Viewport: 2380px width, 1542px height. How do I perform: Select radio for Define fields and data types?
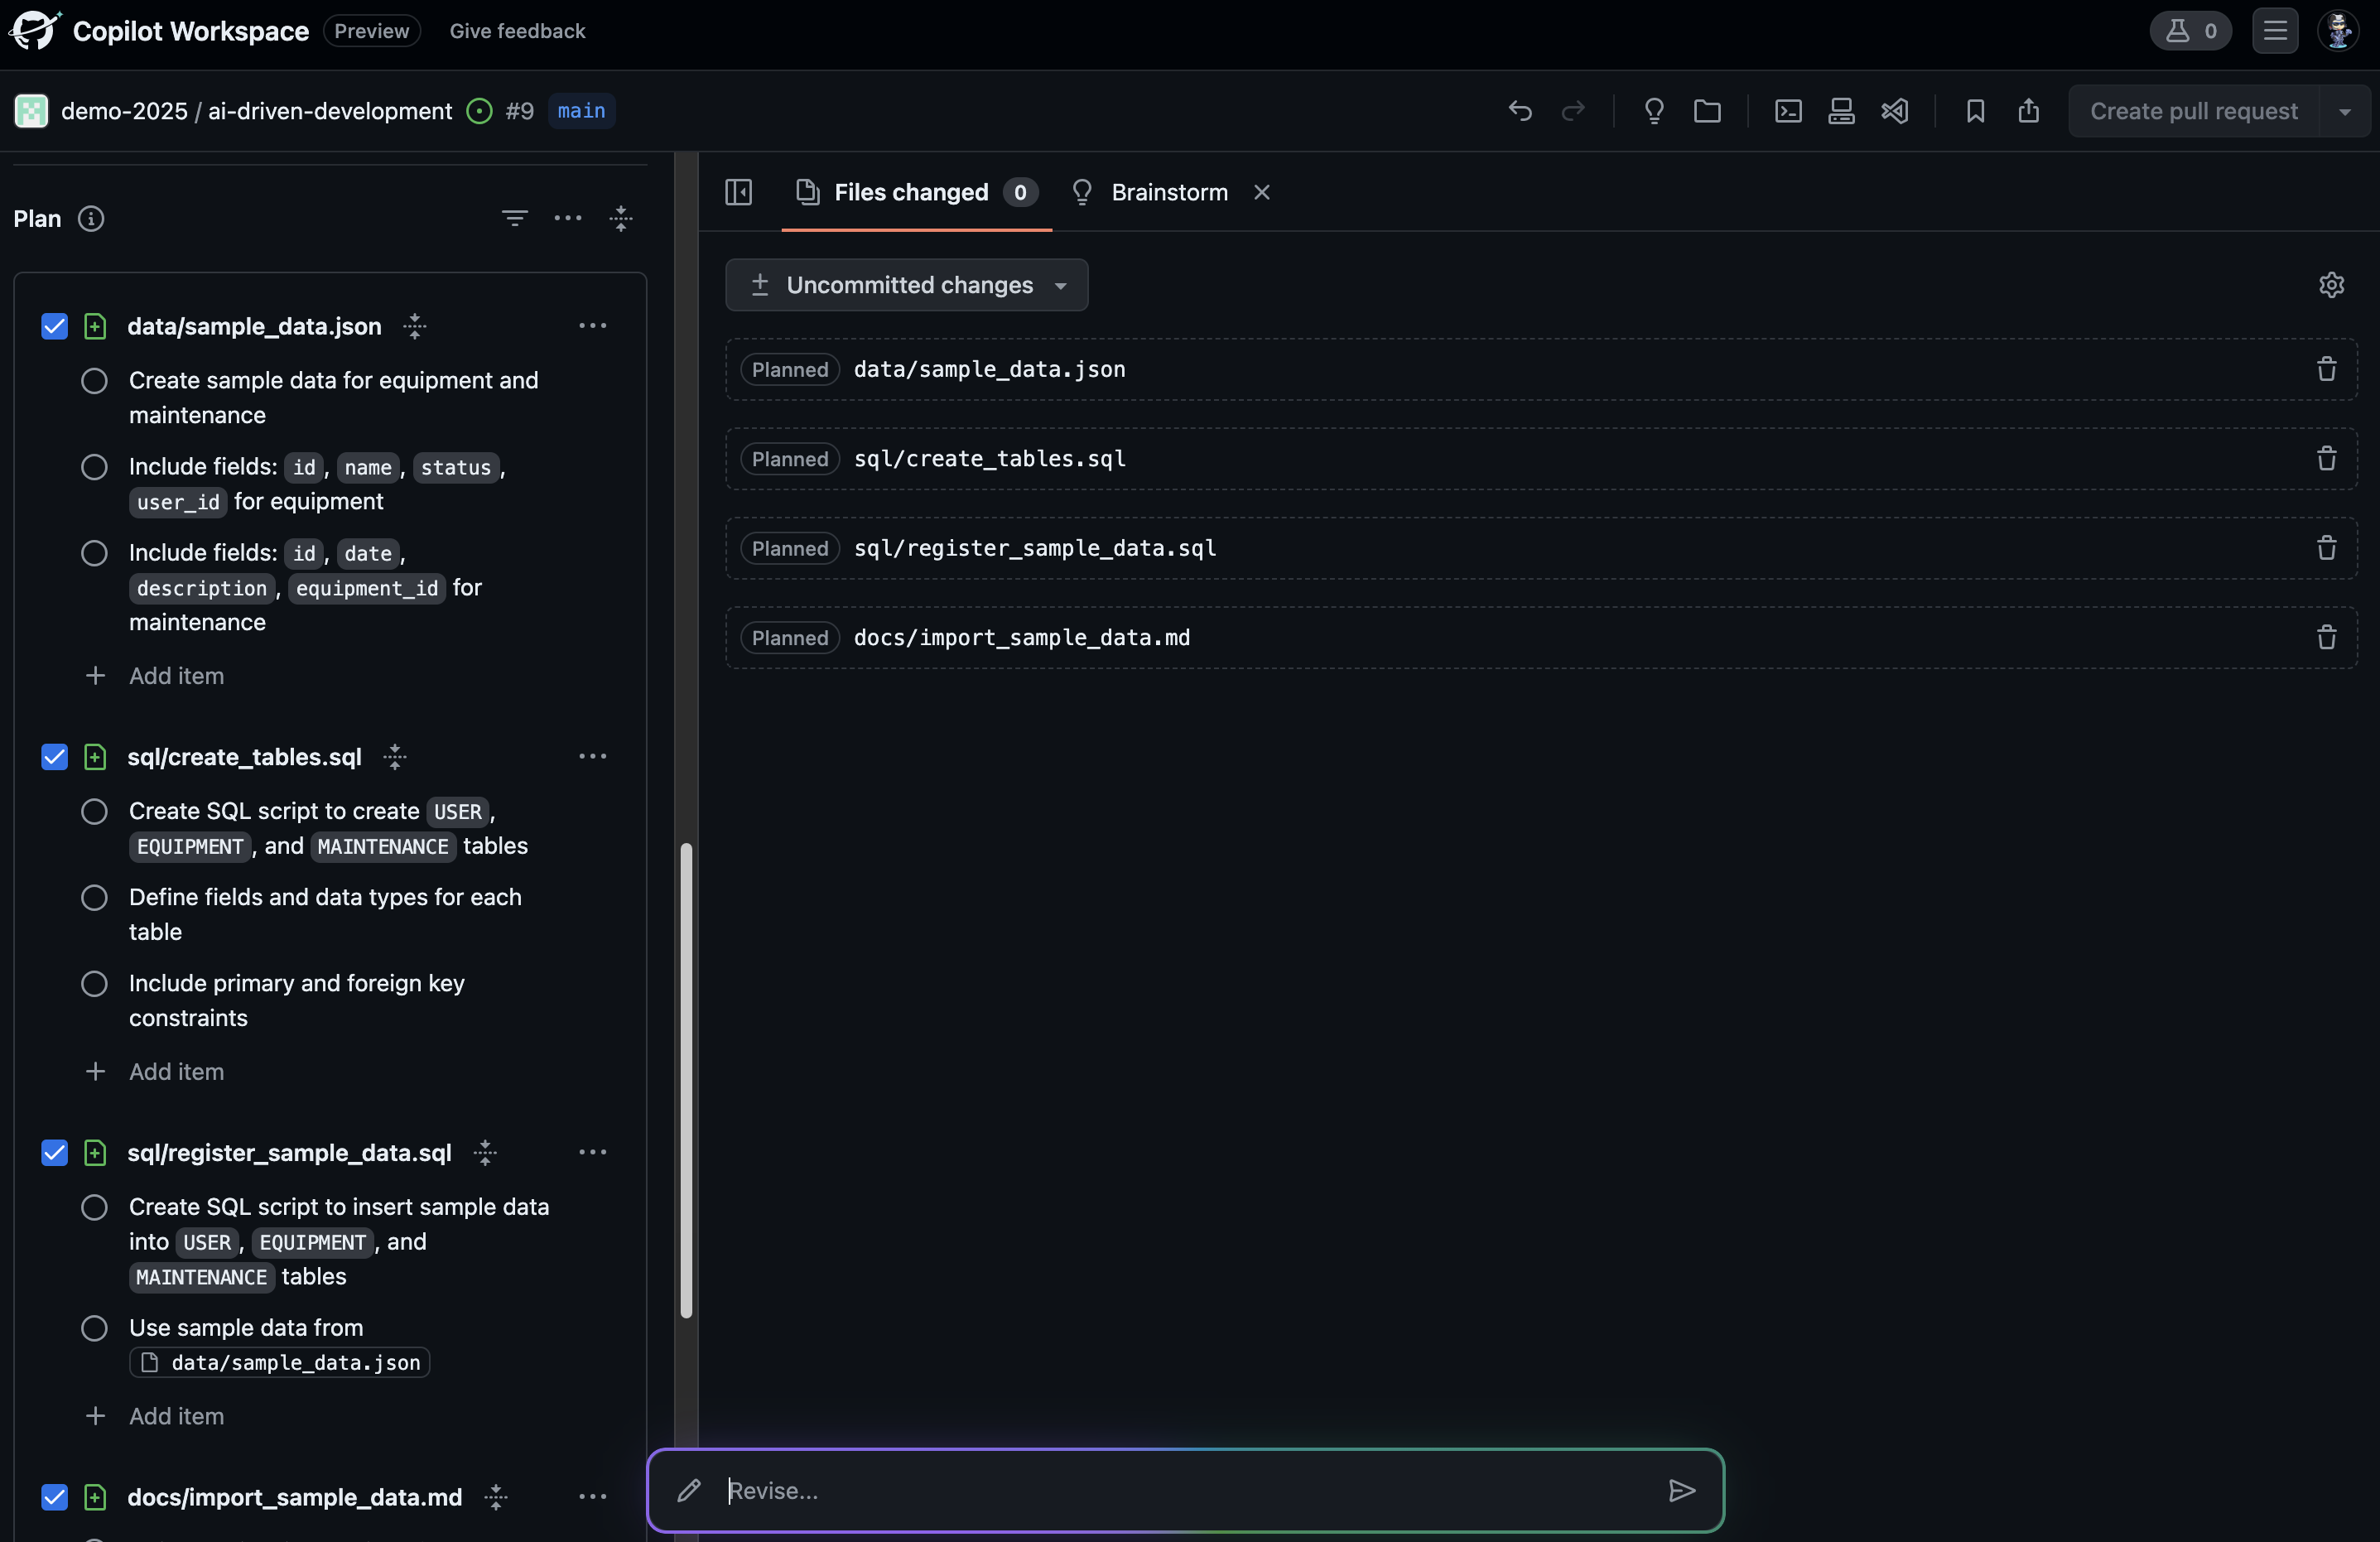click(94, 898)
